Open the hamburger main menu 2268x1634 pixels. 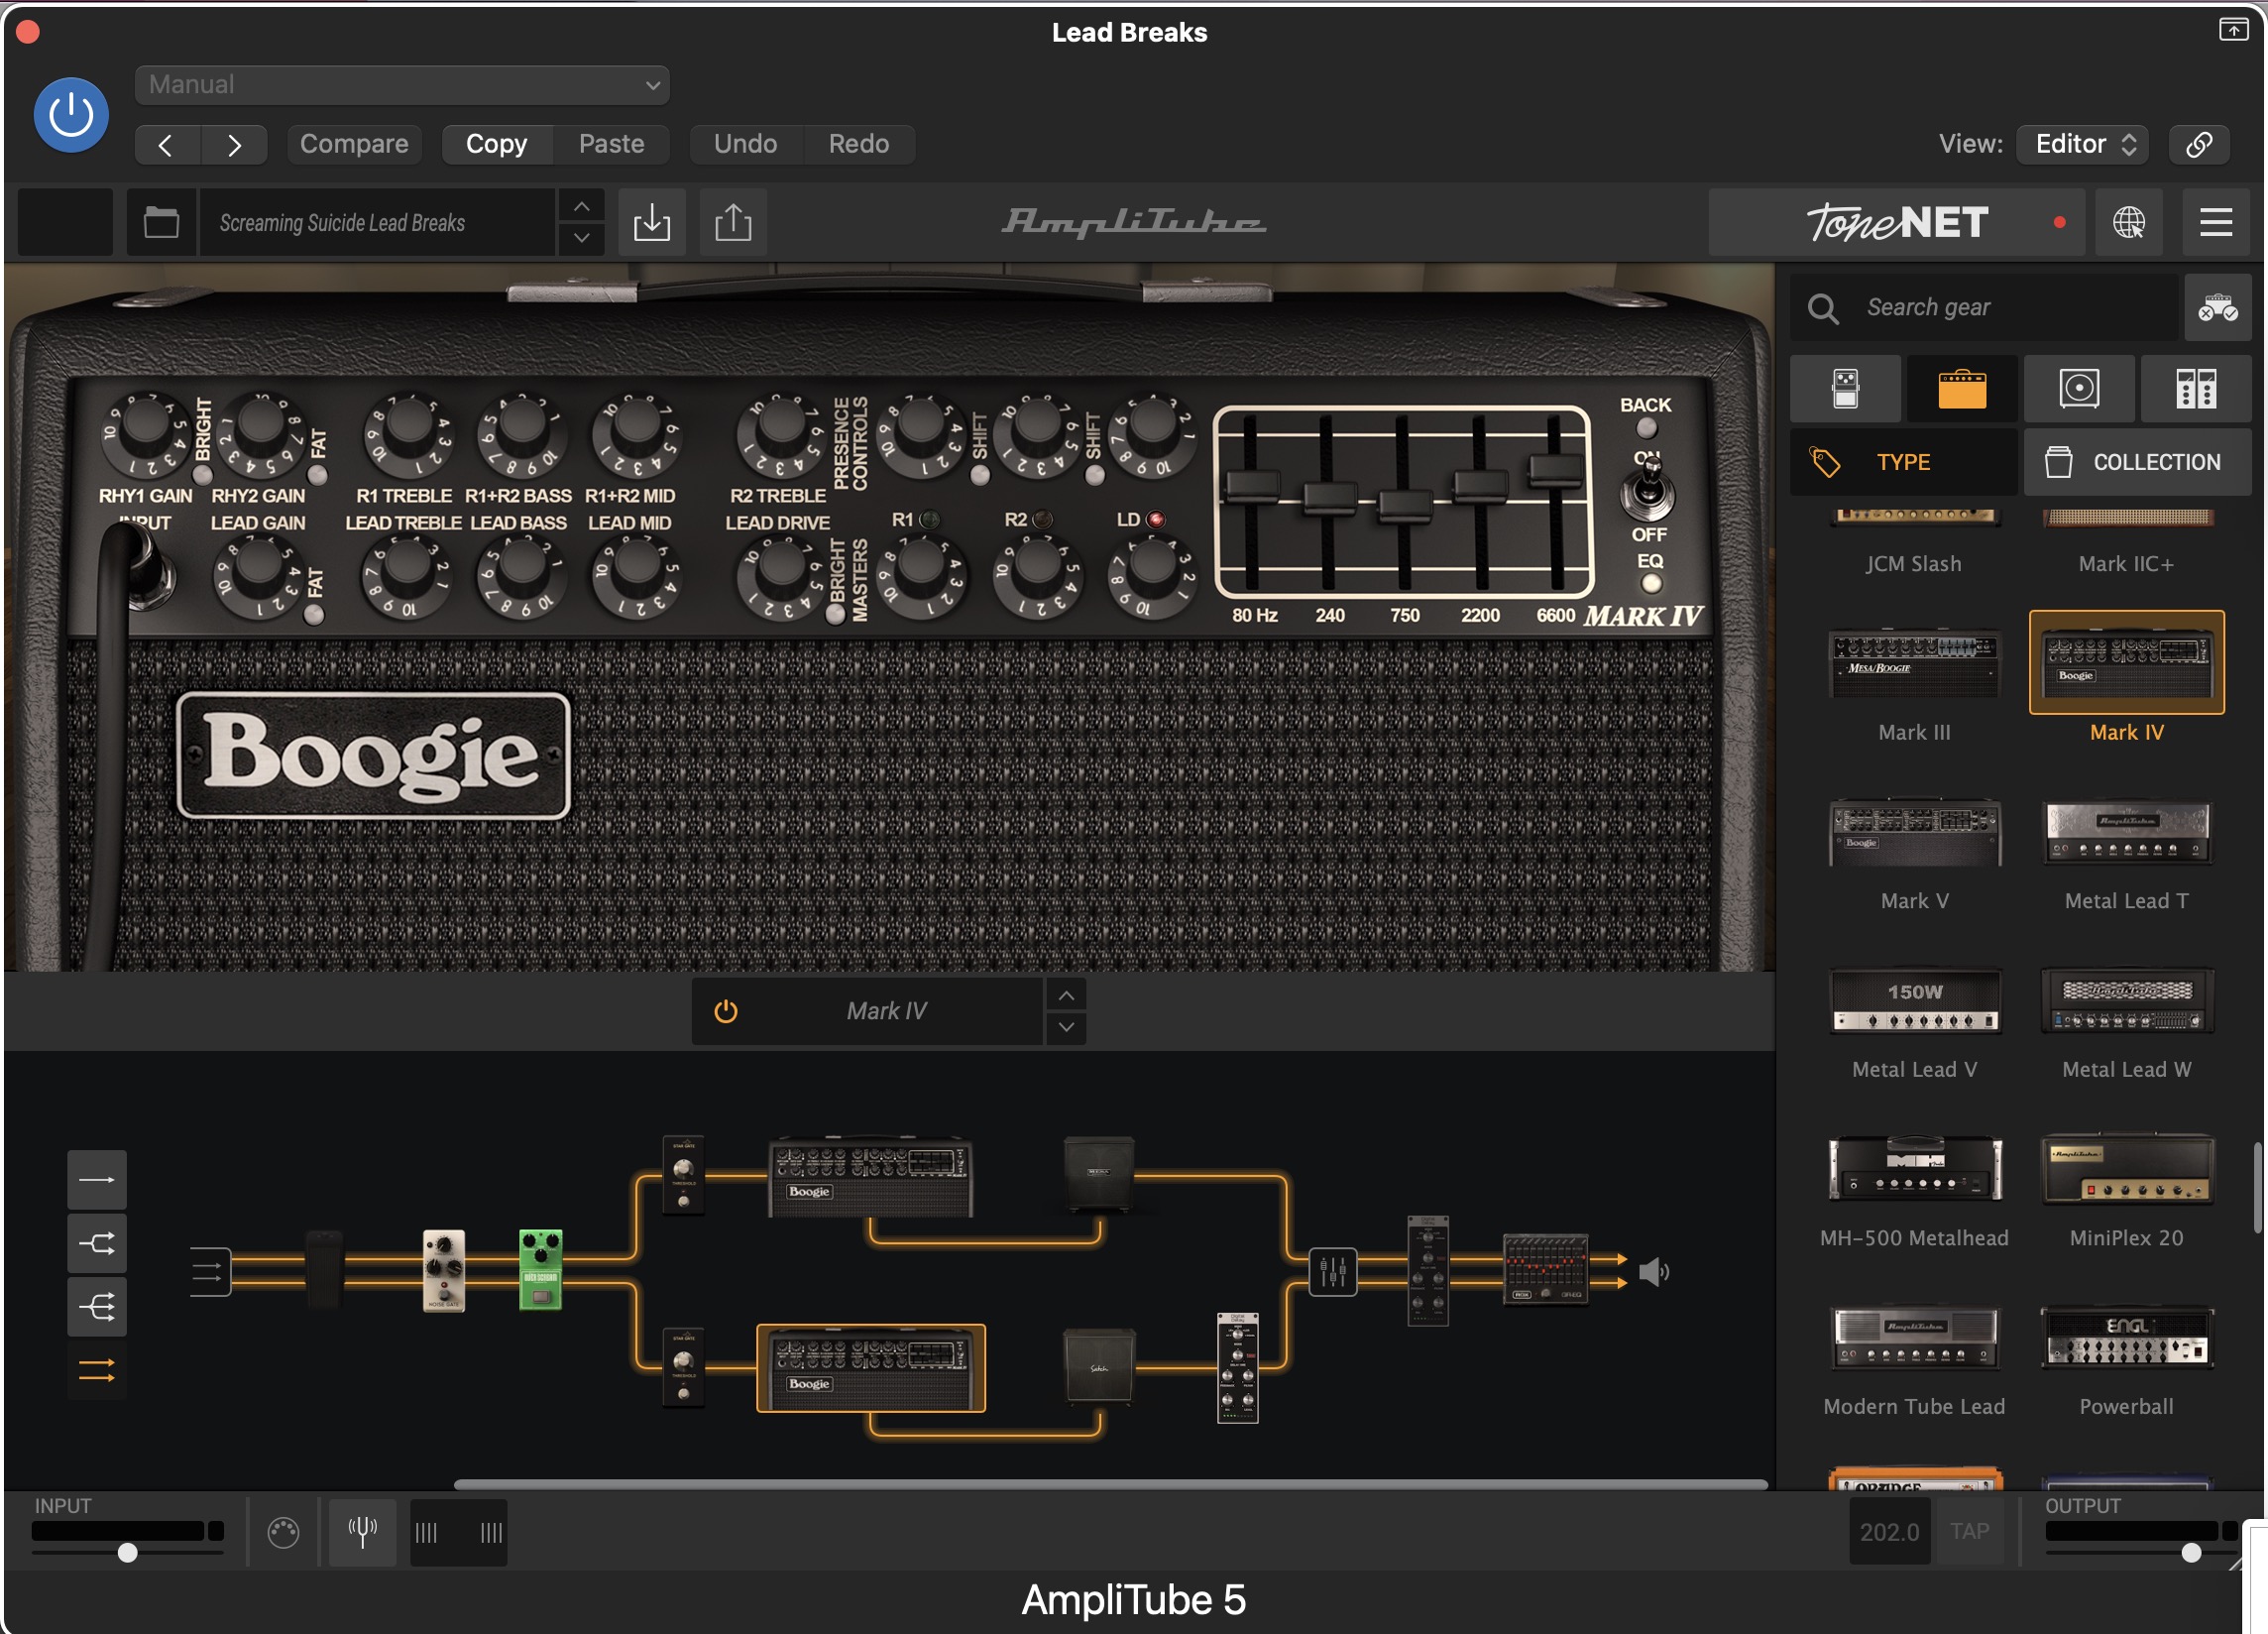pos(2216,222)
